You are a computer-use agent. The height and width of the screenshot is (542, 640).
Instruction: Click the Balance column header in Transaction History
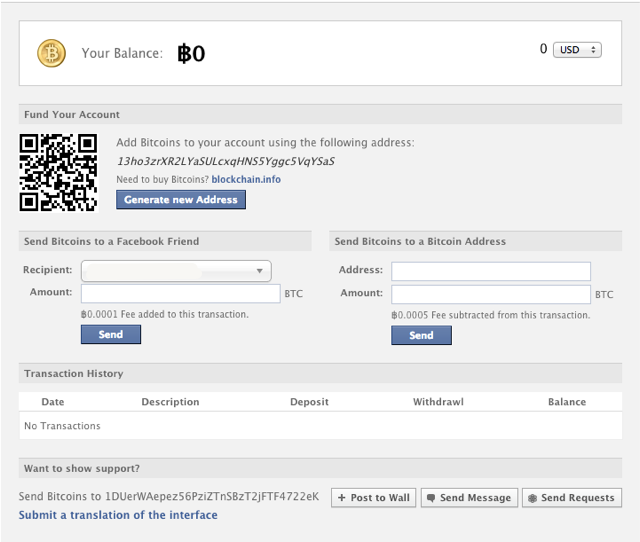coord(566,402)
